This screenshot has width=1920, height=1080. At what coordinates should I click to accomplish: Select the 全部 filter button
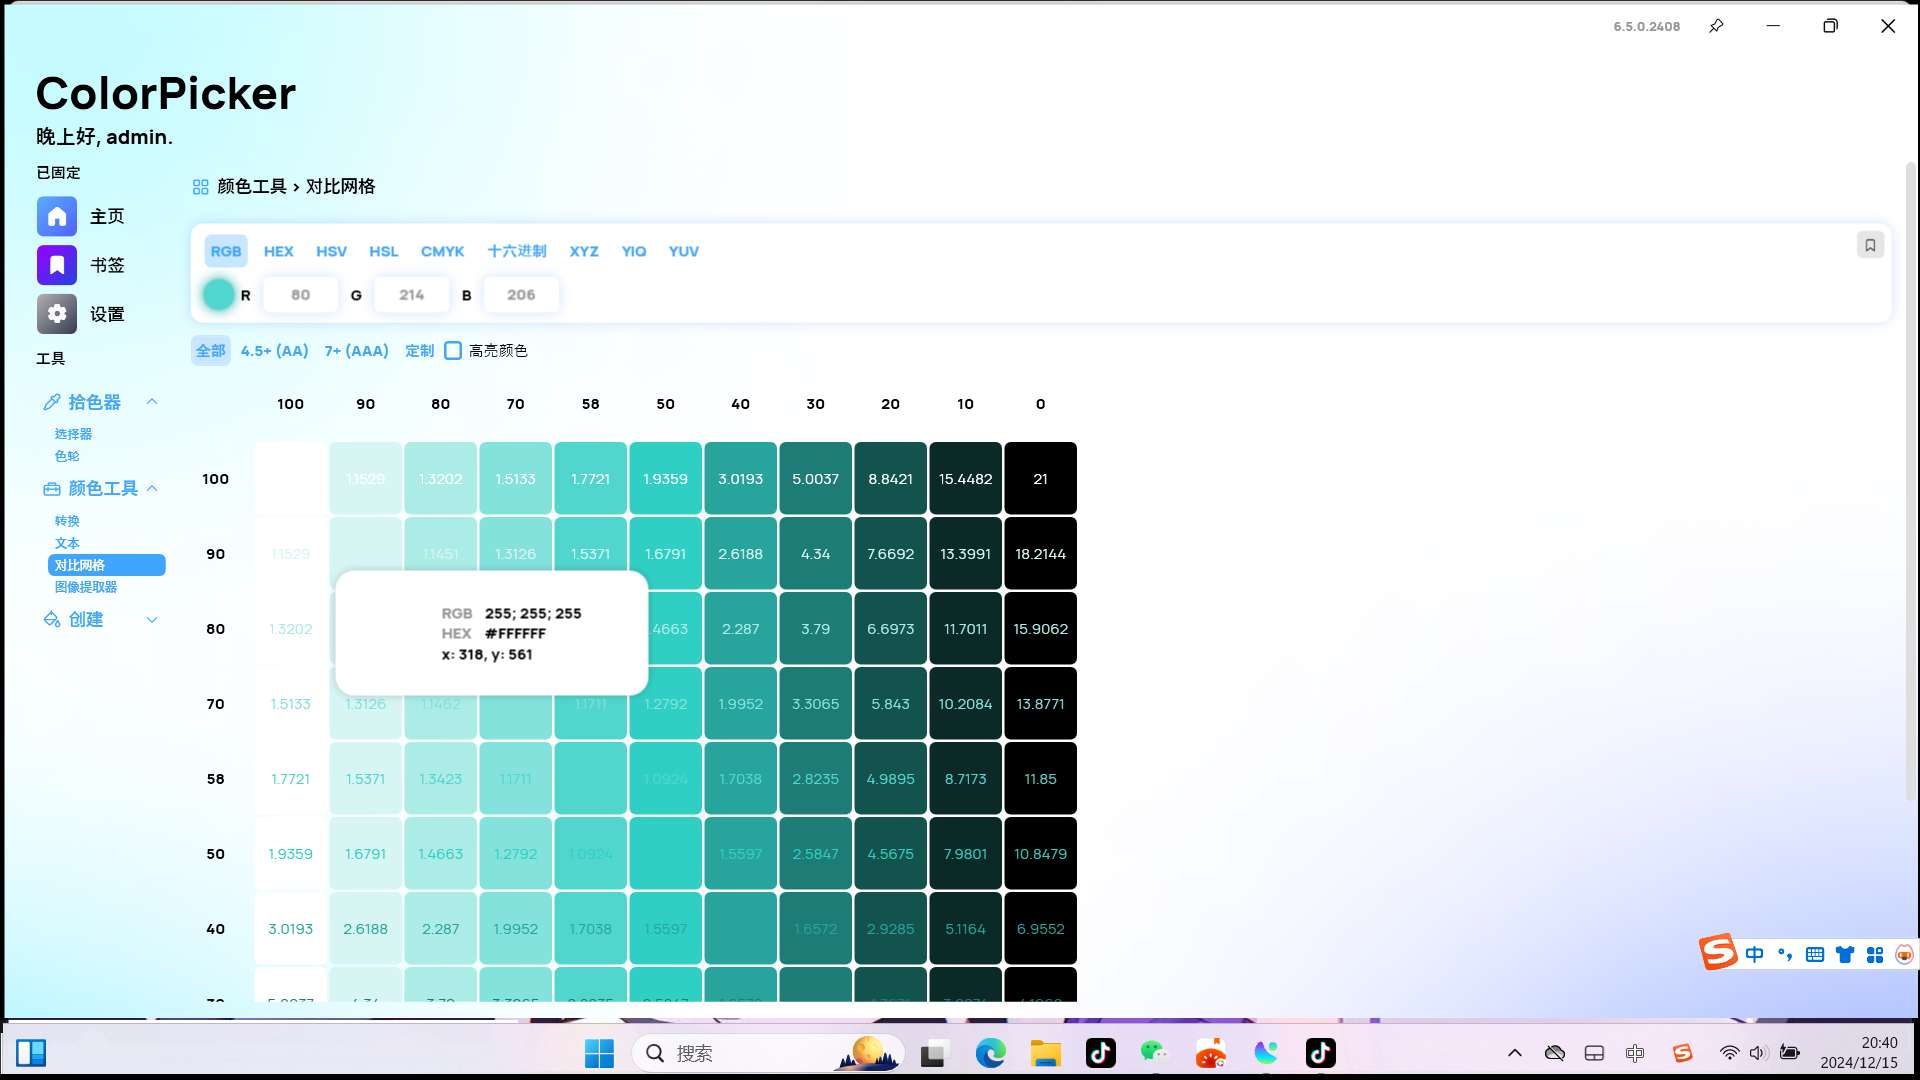211,351
